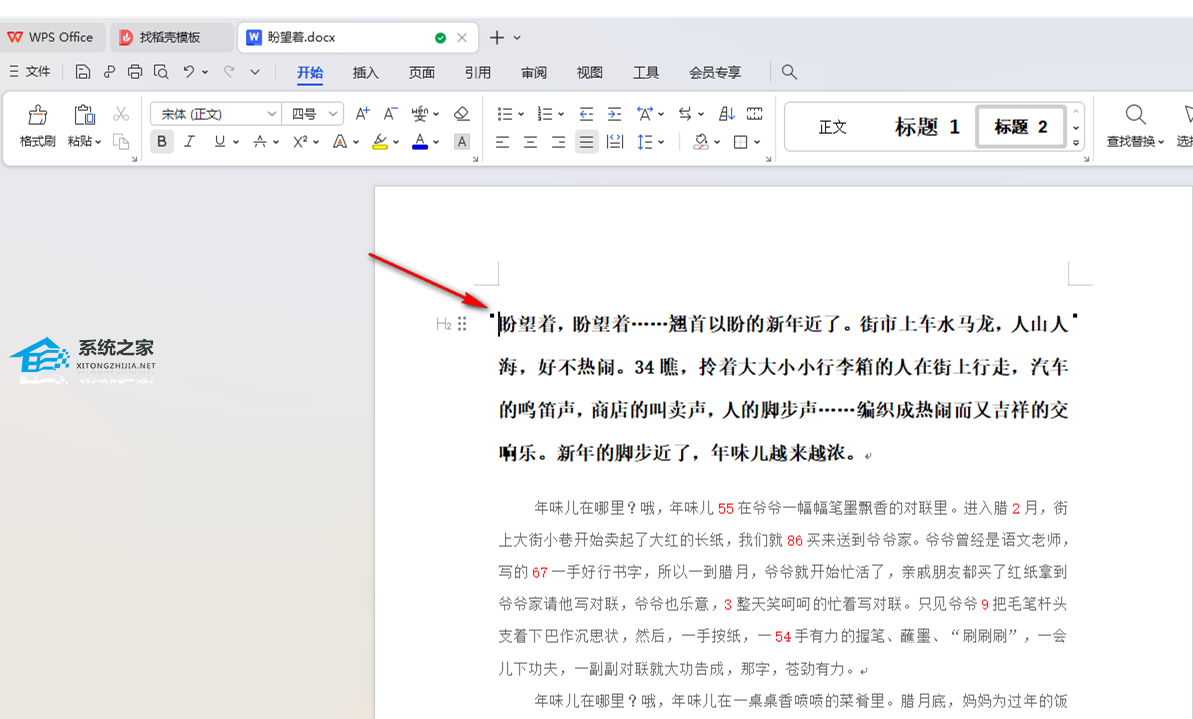Toggle Strikethrough formatting

click(x=260, y=142)
